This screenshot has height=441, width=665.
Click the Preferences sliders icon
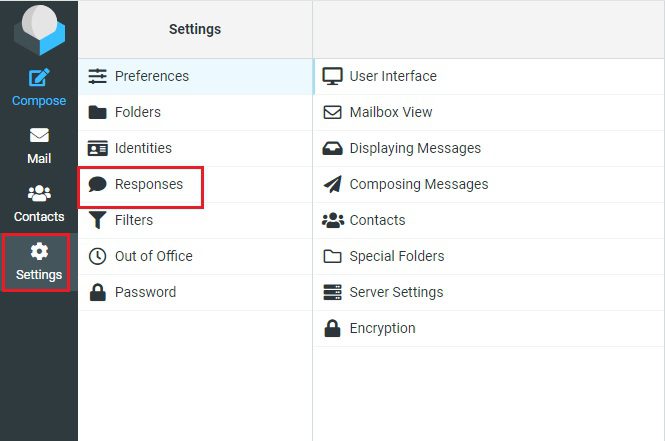(x=98, y=76)
